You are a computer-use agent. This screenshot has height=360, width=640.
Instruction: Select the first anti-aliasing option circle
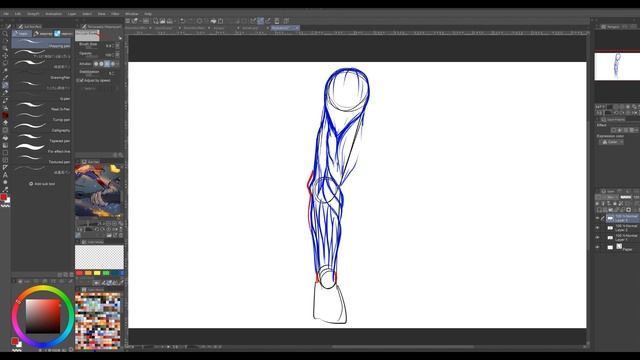(x=96, y=64)
